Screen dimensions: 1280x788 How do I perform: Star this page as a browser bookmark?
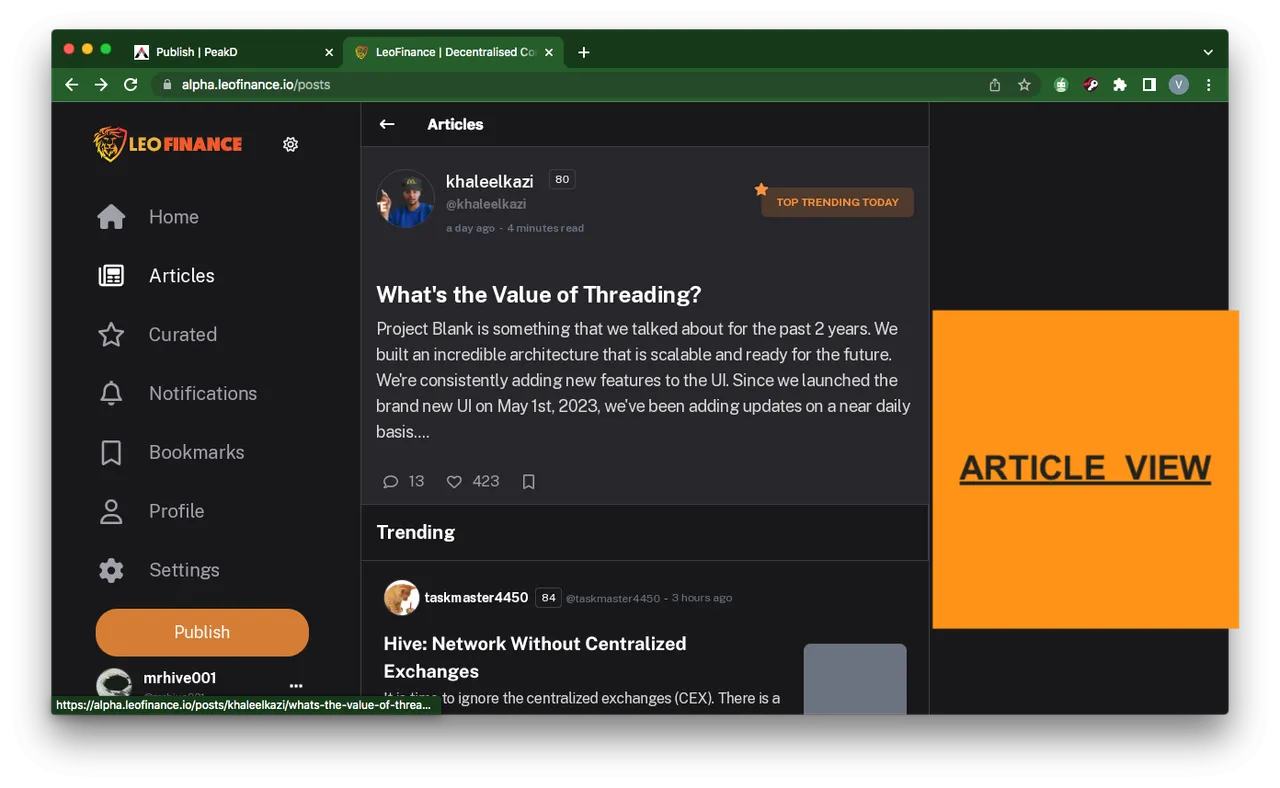(x=1024, y=85)
